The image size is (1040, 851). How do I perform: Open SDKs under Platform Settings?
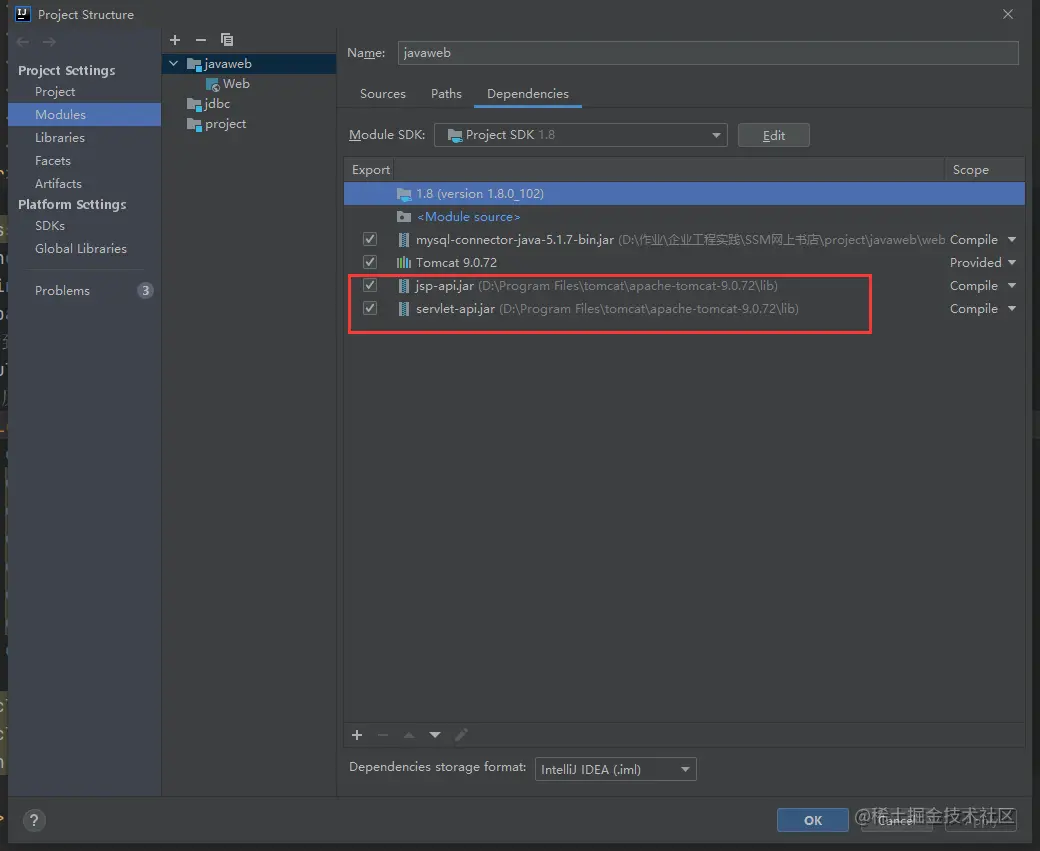pyautogui.click(x=50, y=226)
